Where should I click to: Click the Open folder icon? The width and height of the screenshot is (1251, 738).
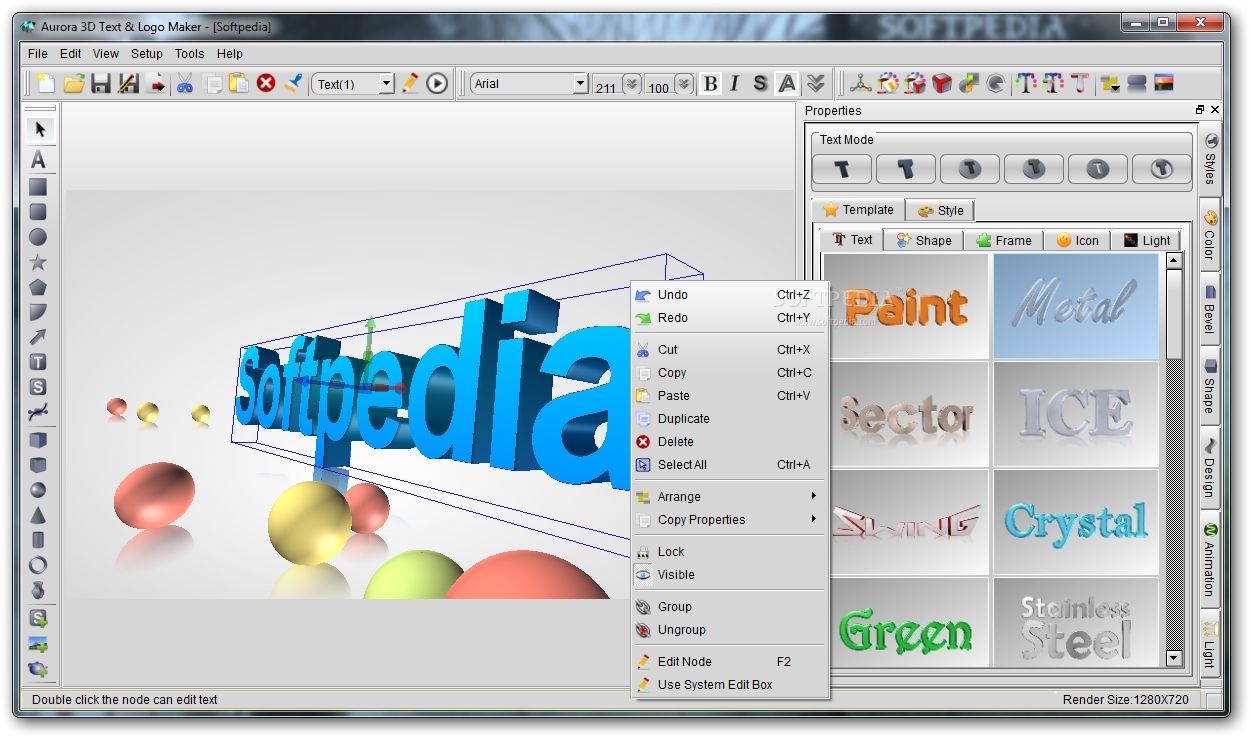(73, 83)
